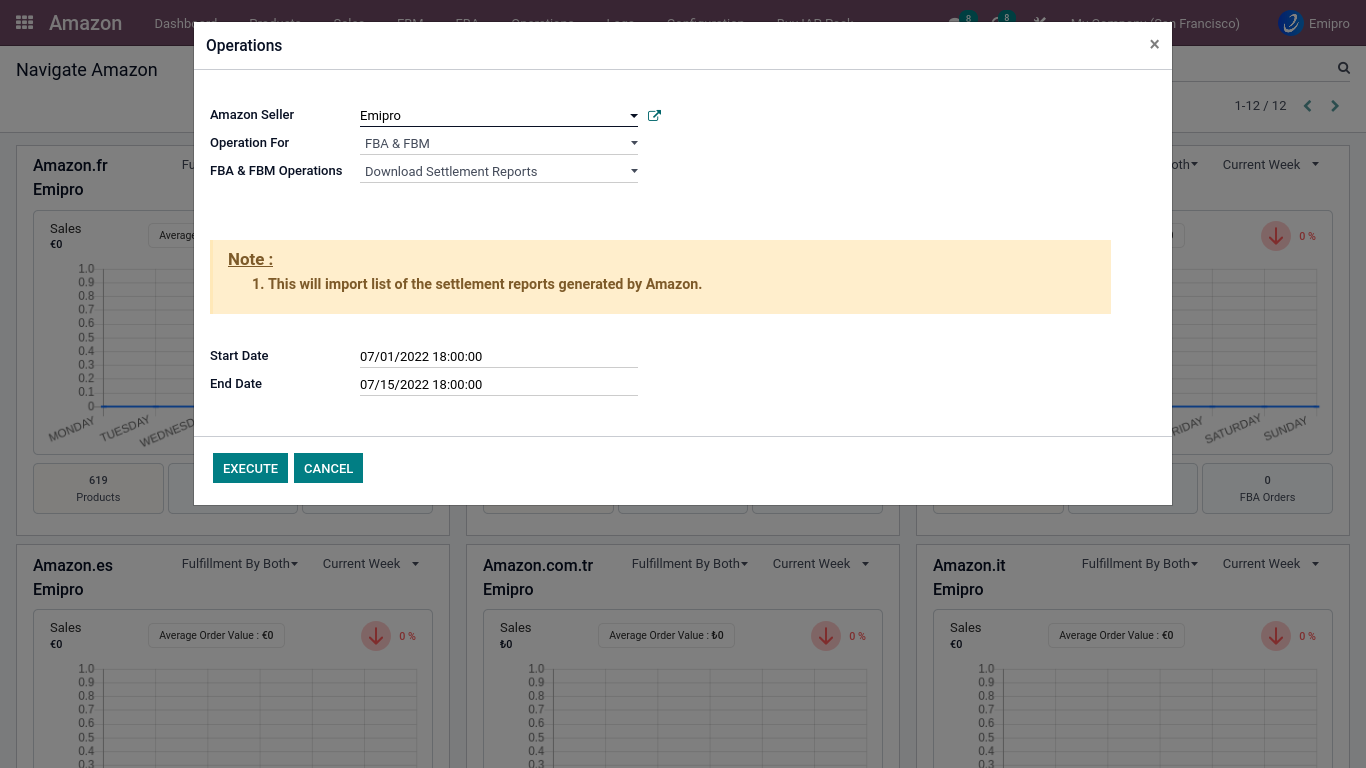Screen dimensions: 1366x768
Task: Open the debug tools icon in top bar
Action: 1040,23
